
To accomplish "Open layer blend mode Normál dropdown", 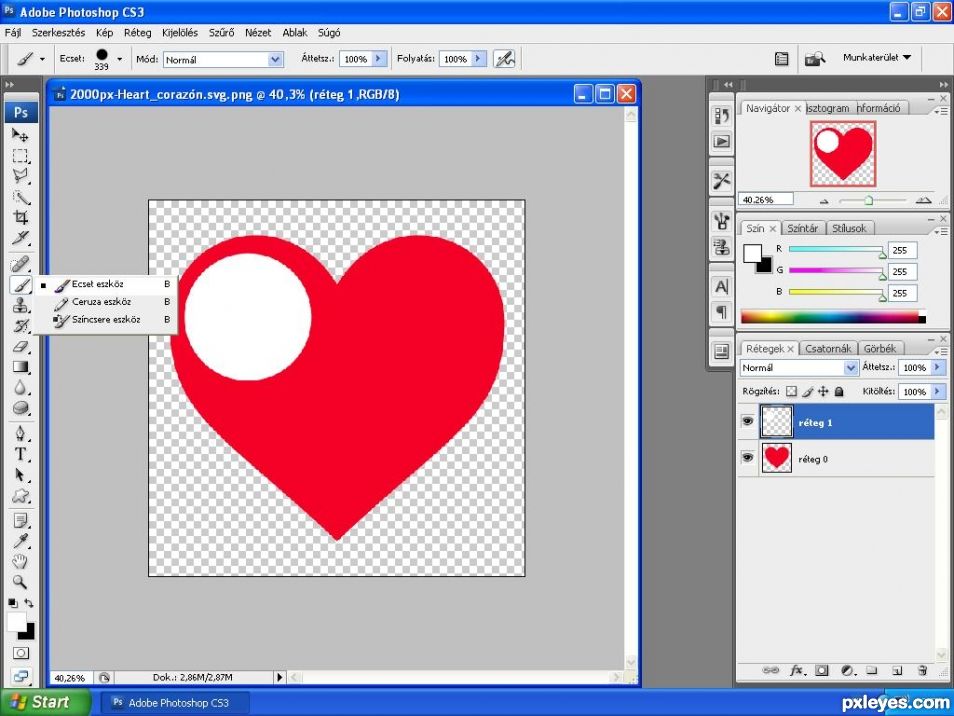I will (x=850, y=368).
